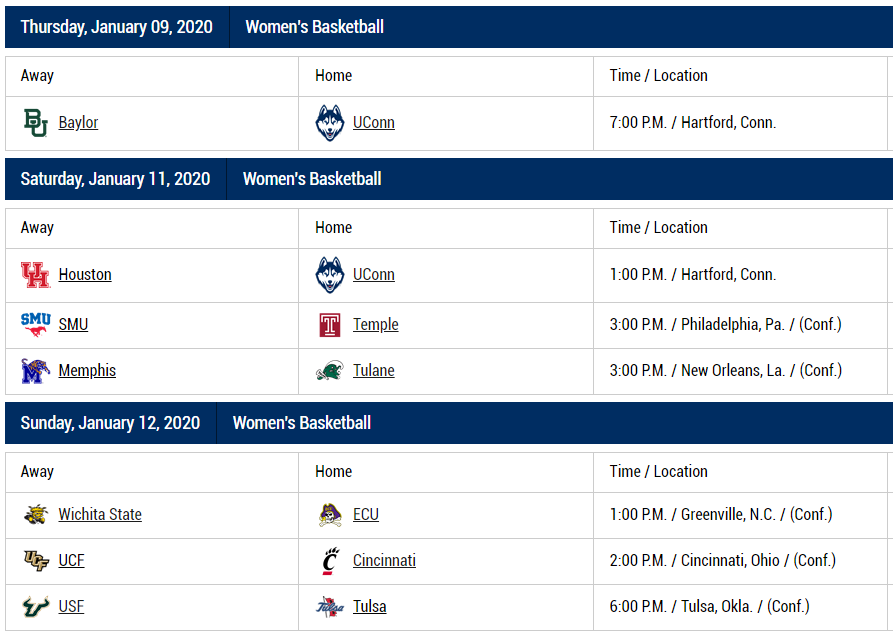893x635 pixels.
Task: Click the Temple T logo
Action: click(x=330, y=325)
